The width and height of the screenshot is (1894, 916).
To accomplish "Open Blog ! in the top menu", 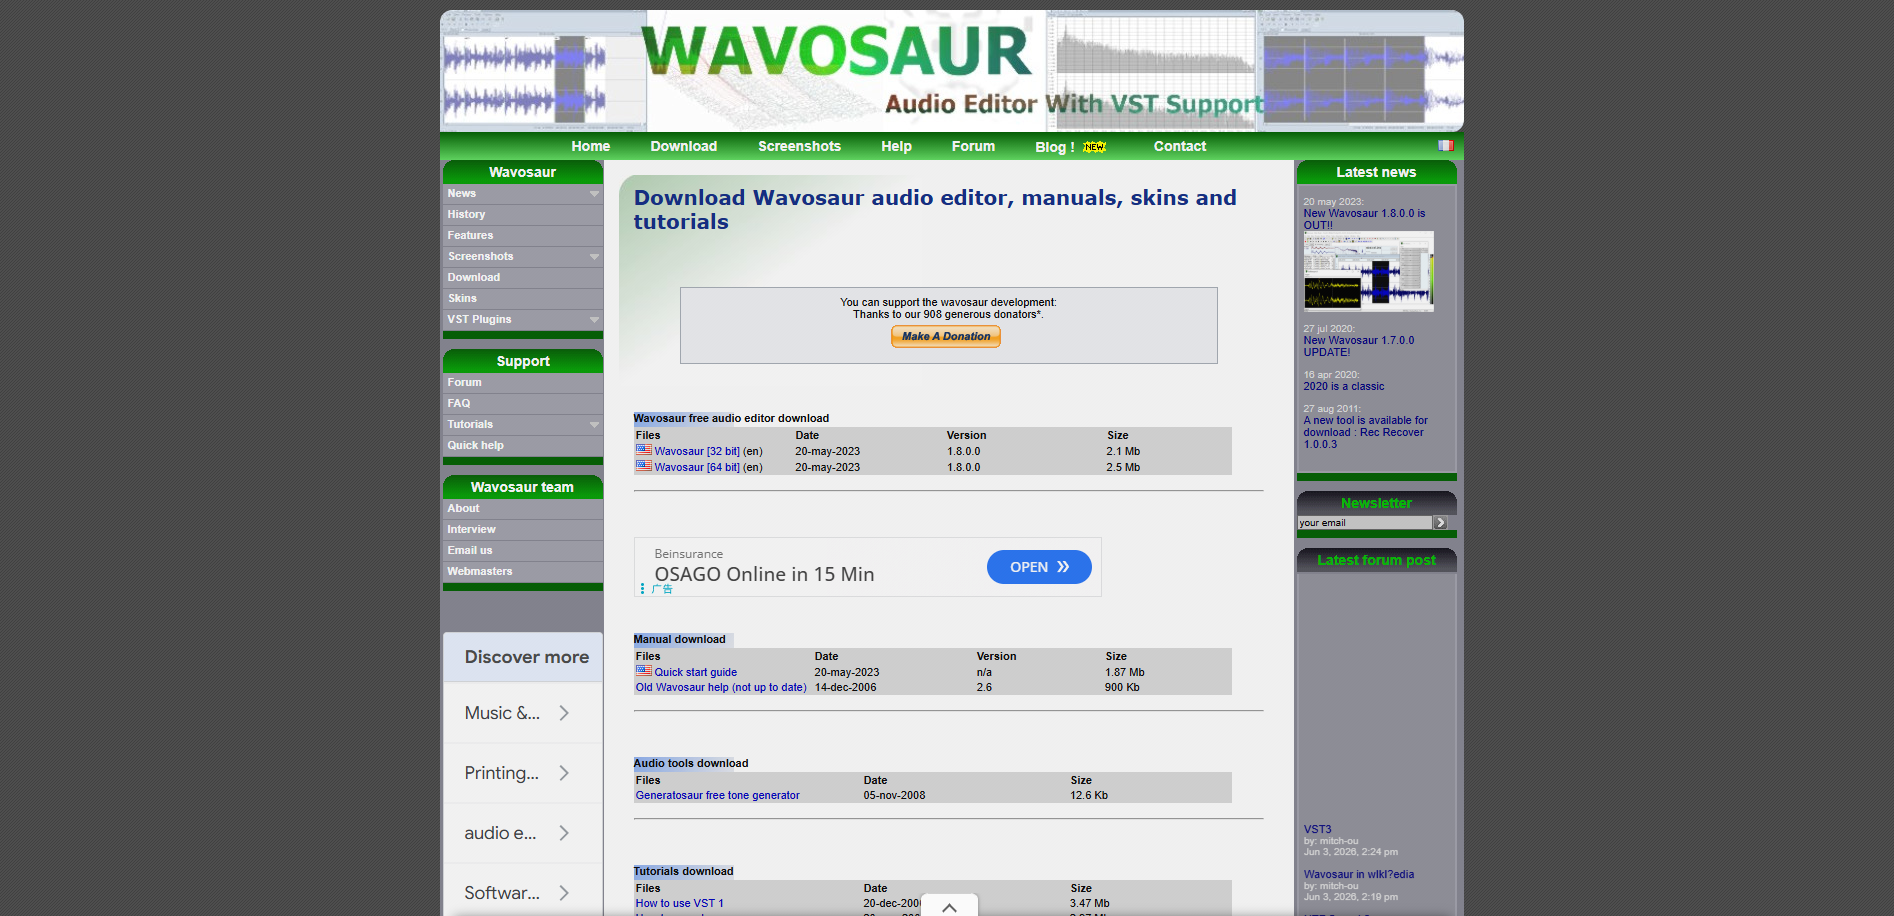I will coord(1054,147).
